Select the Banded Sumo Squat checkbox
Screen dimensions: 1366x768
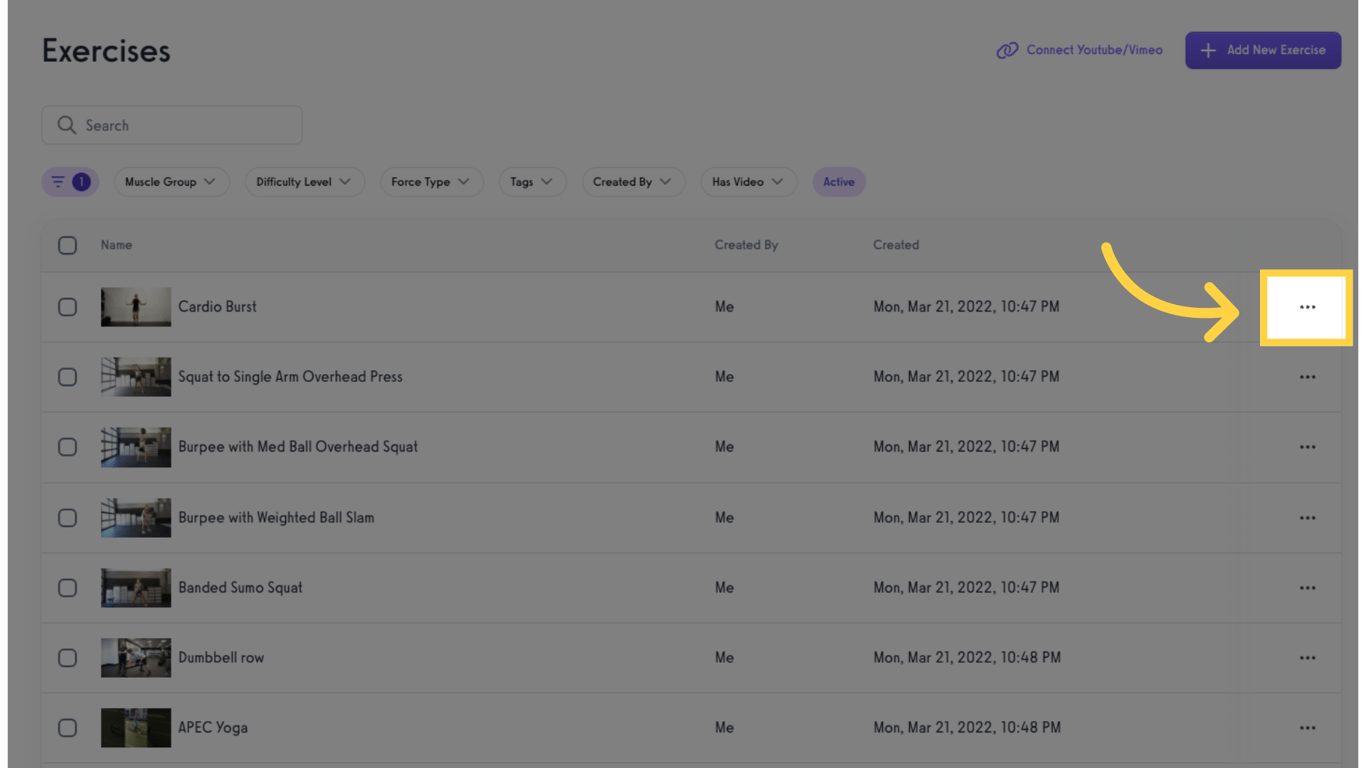pos(67,588)
